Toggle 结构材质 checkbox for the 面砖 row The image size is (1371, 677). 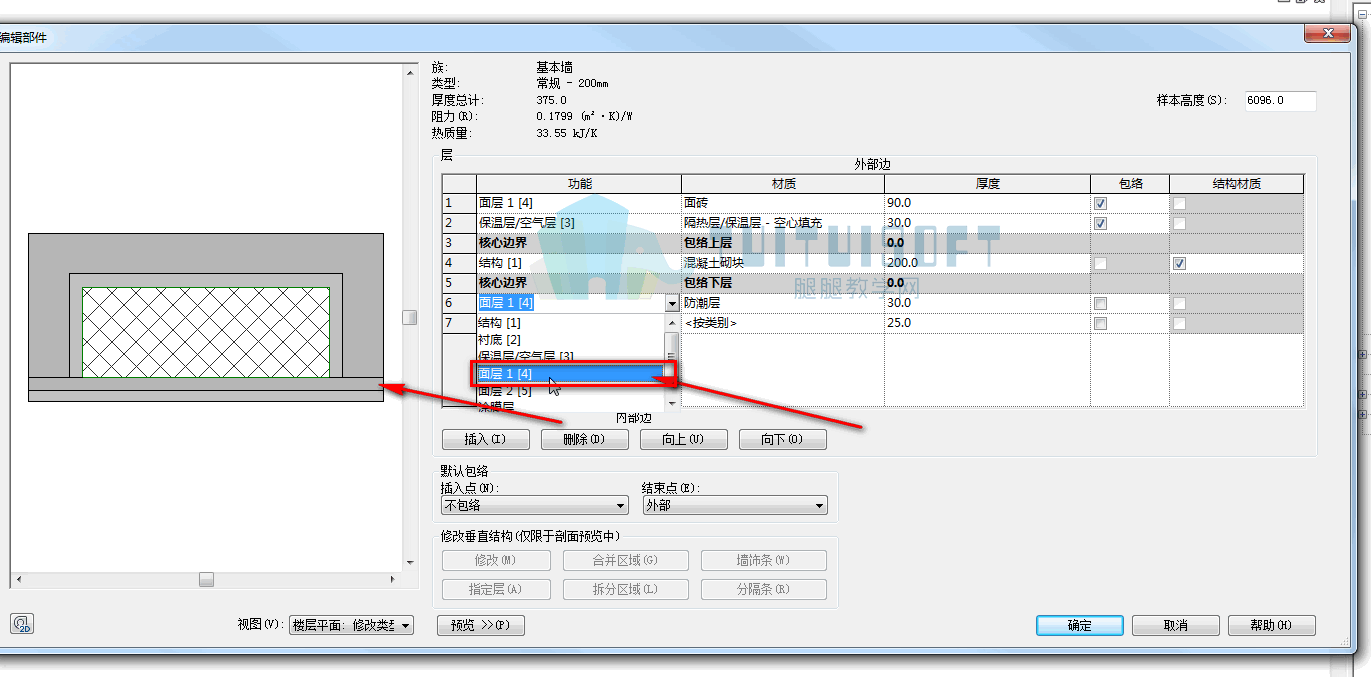pyautogui.click(x=1180, y=203)
